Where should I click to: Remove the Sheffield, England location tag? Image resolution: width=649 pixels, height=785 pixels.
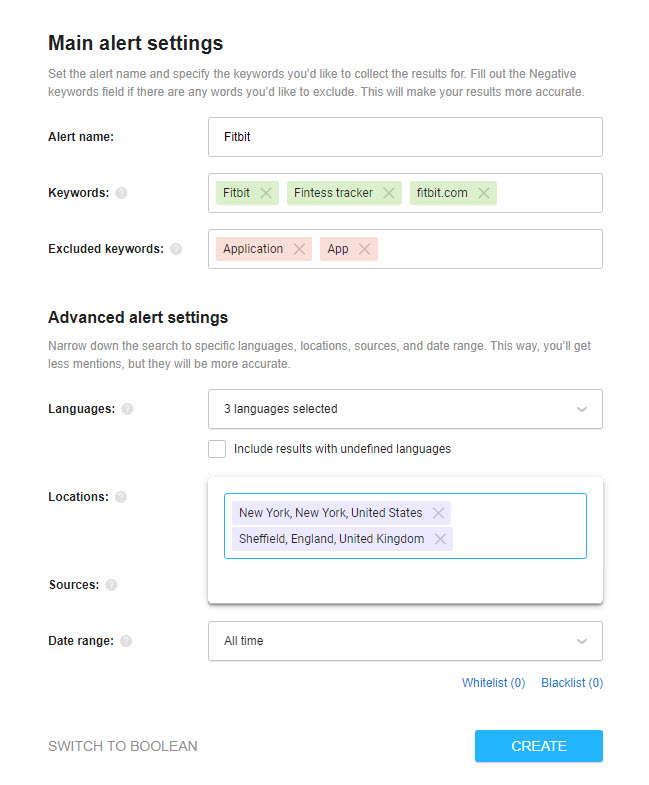[x=440, y=539]
